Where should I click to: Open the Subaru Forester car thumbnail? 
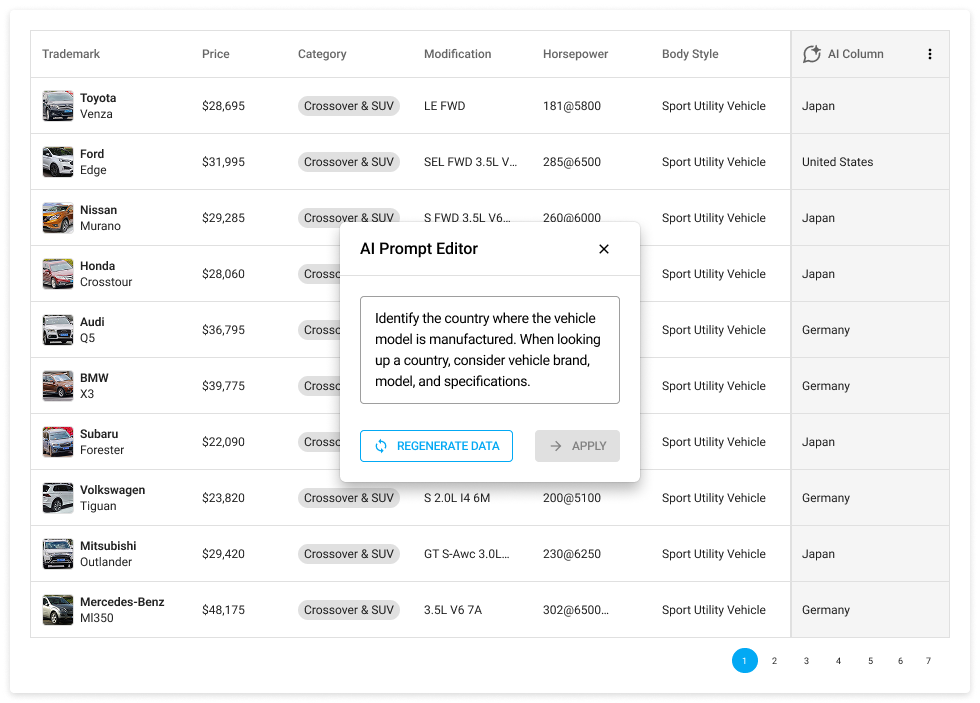tap(58, 442)
